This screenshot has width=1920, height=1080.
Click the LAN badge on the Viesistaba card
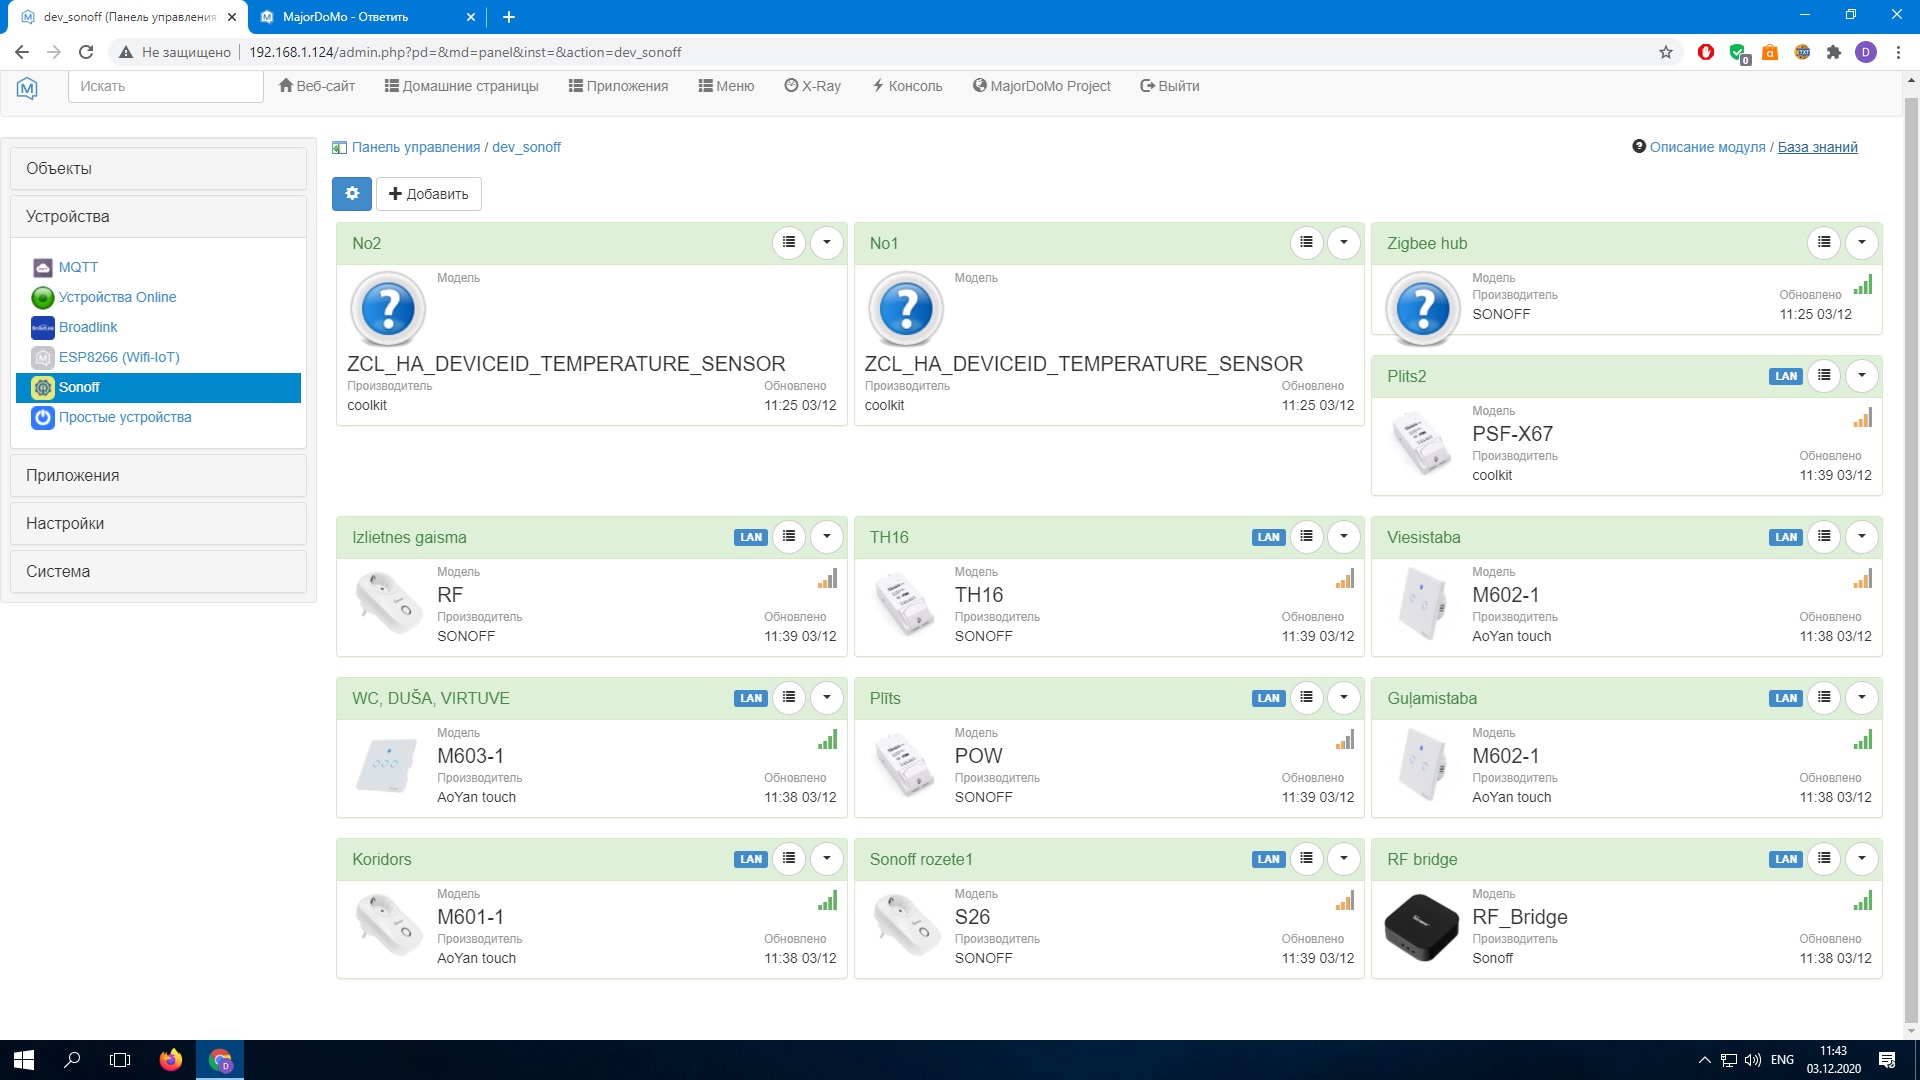click(x=1785, y=537)
